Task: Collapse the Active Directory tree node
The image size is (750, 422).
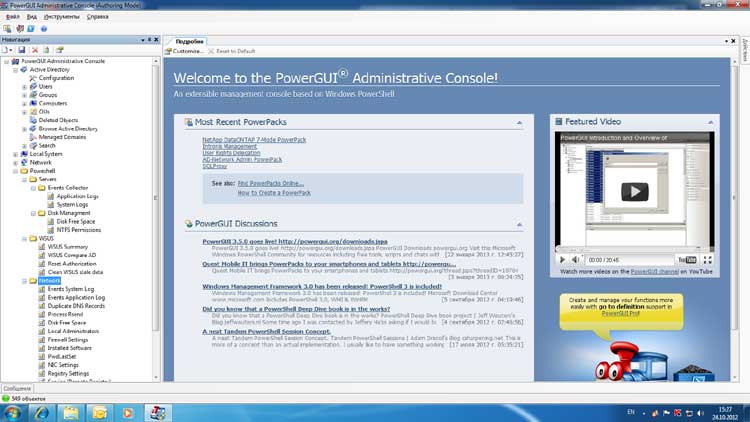Action: 15,70
